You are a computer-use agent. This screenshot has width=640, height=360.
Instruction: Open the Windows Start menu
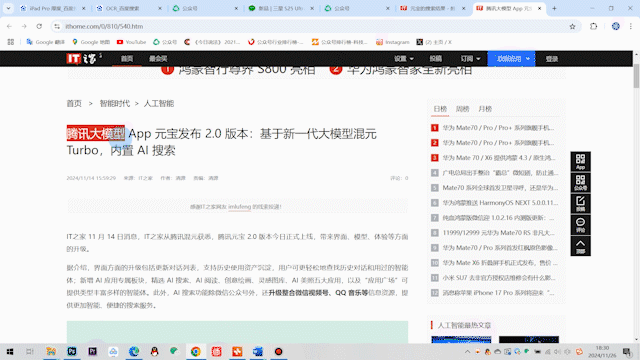[x=10, y=351]
